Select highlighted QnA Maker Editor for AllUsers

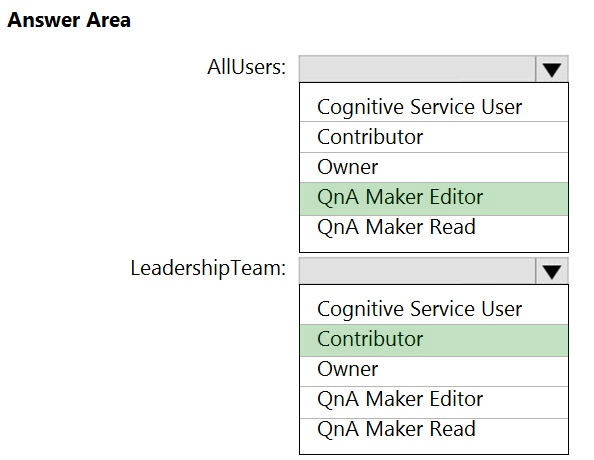tap(434, 199)
